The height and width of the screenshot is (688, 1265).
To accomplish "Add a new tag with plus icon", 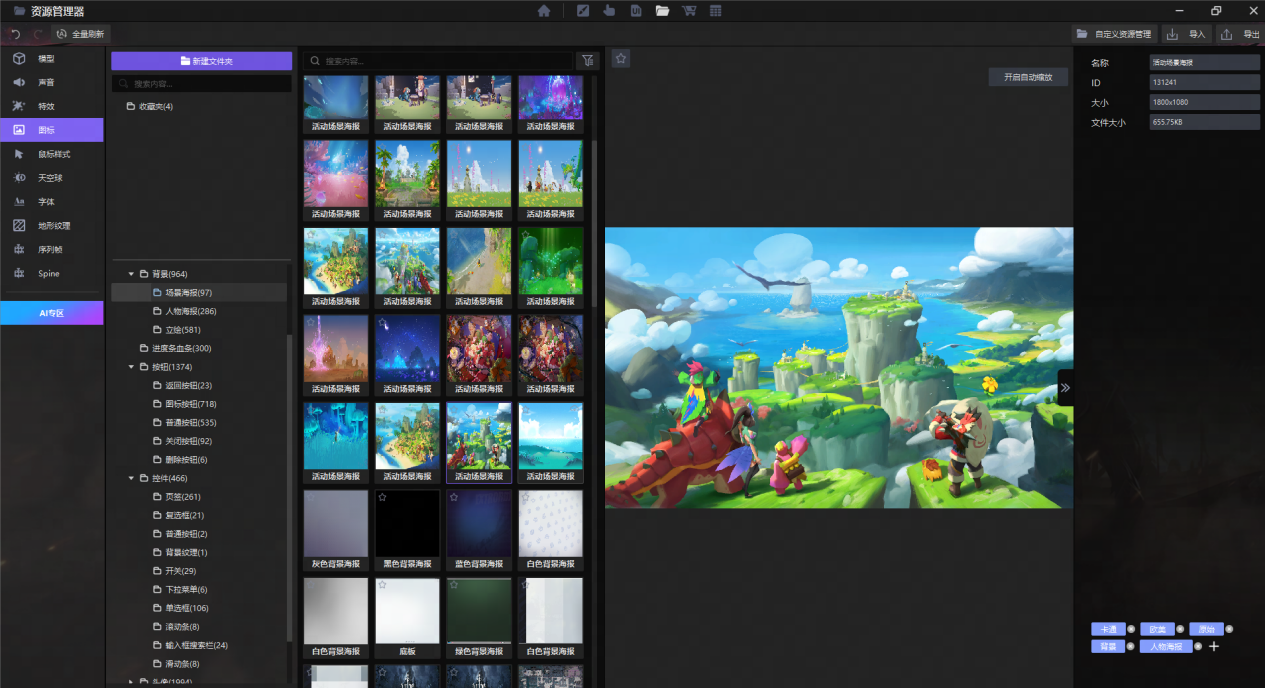I will pyautogui.click(x=1214, y=647).
